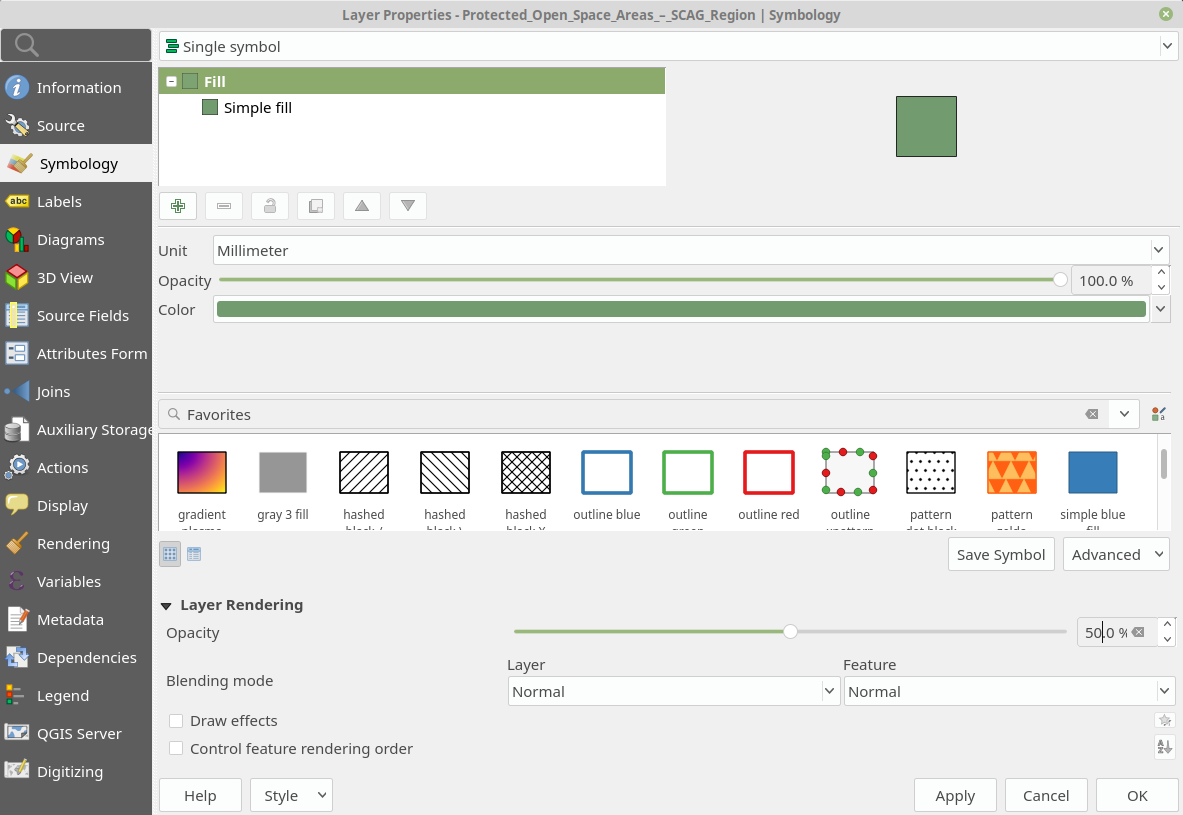Add a new symbol layer with the green plus
The width and height of the screenshot is (1183, 815).
pyautogui.click(x=178, y=206)
